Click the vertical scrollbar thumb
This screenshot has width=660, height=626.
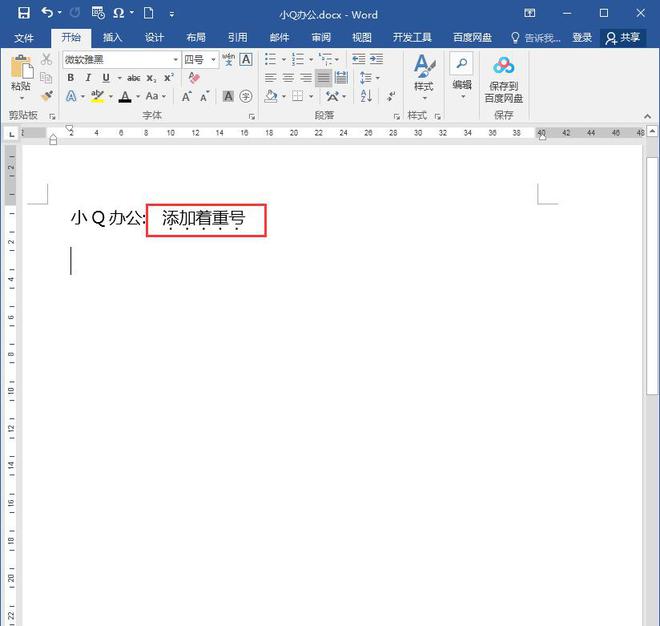click(x=652, y=276)
